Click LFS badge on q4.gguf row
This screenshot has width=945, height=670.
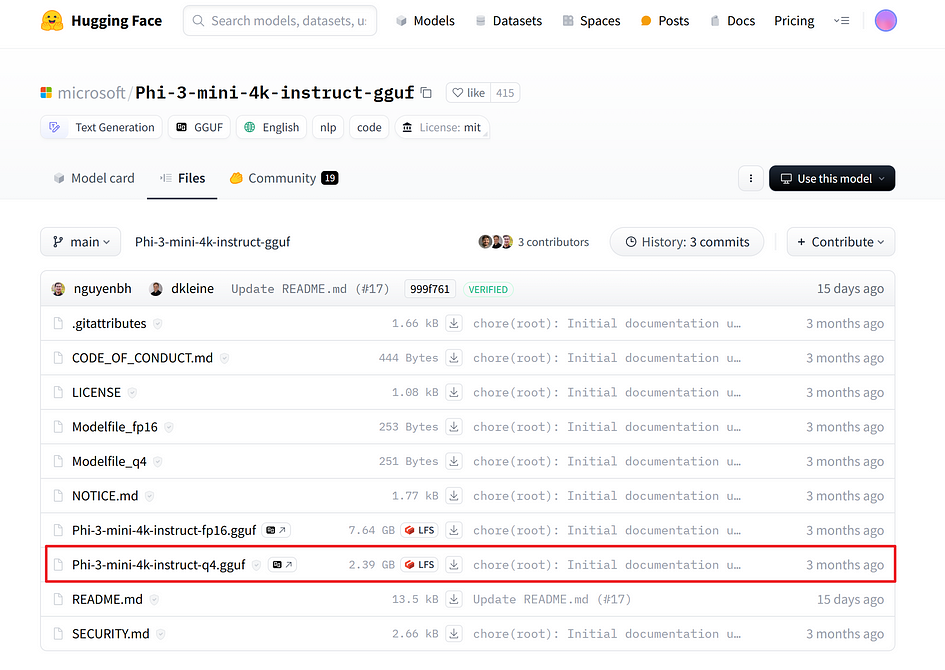419,565
